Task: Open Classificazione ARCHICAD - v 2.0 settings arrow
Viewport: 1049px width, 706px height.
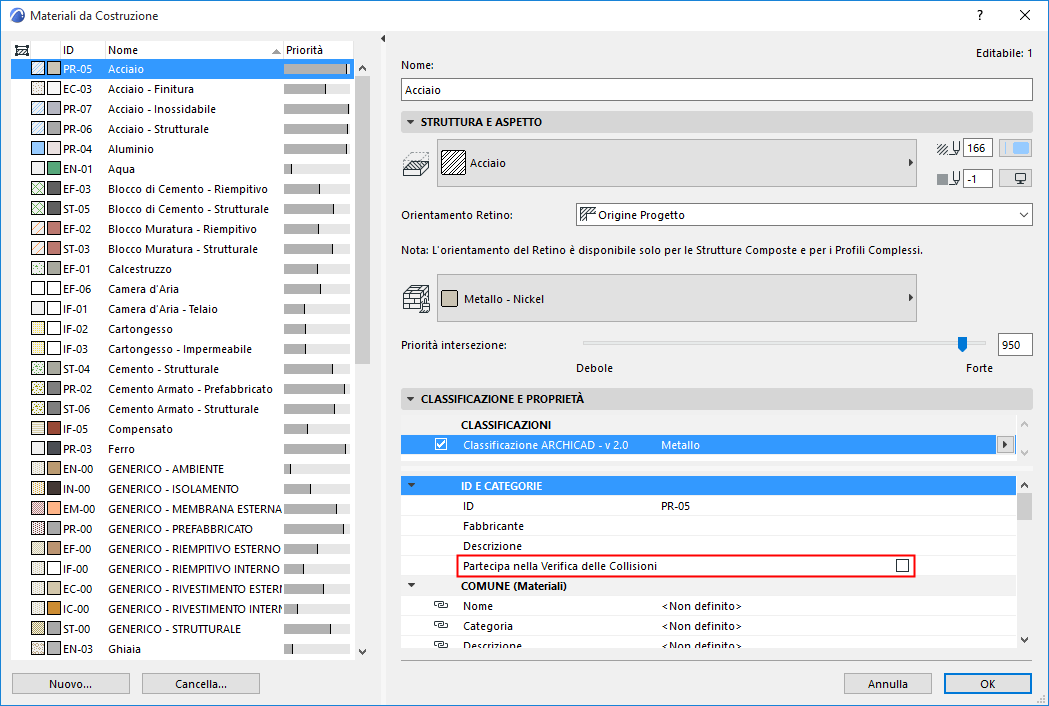Action: click(1005, 443)
